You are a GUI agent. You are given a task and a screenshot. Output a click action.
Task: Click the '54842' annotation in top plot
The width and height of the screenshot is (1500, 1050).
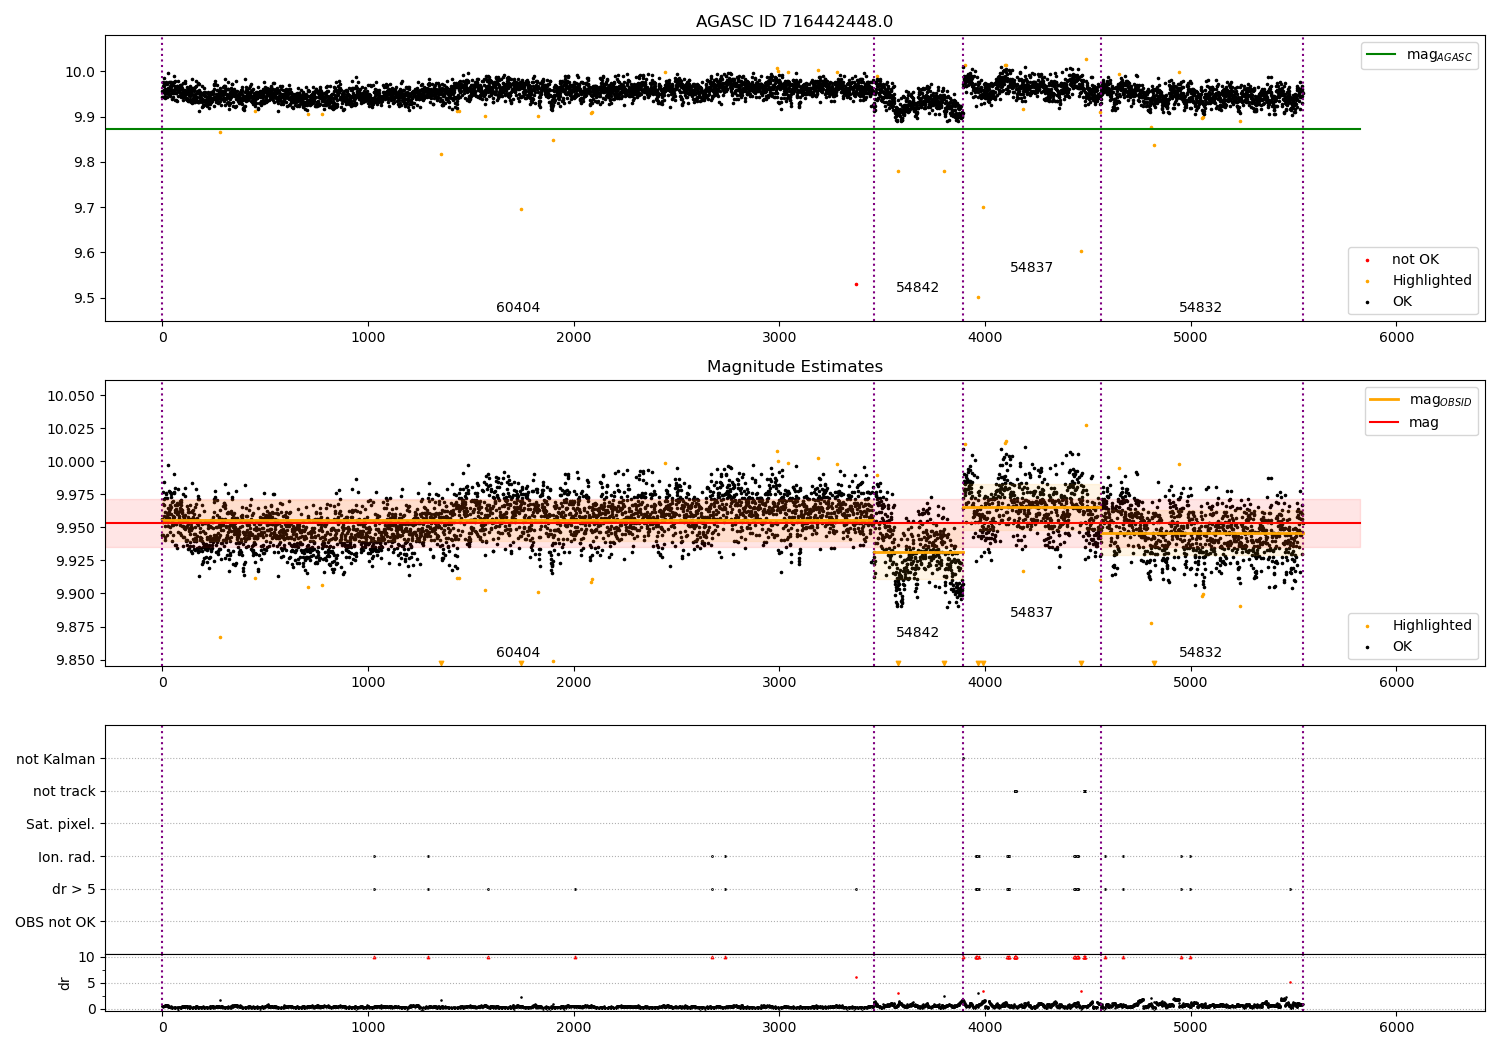tap(917, 288)
